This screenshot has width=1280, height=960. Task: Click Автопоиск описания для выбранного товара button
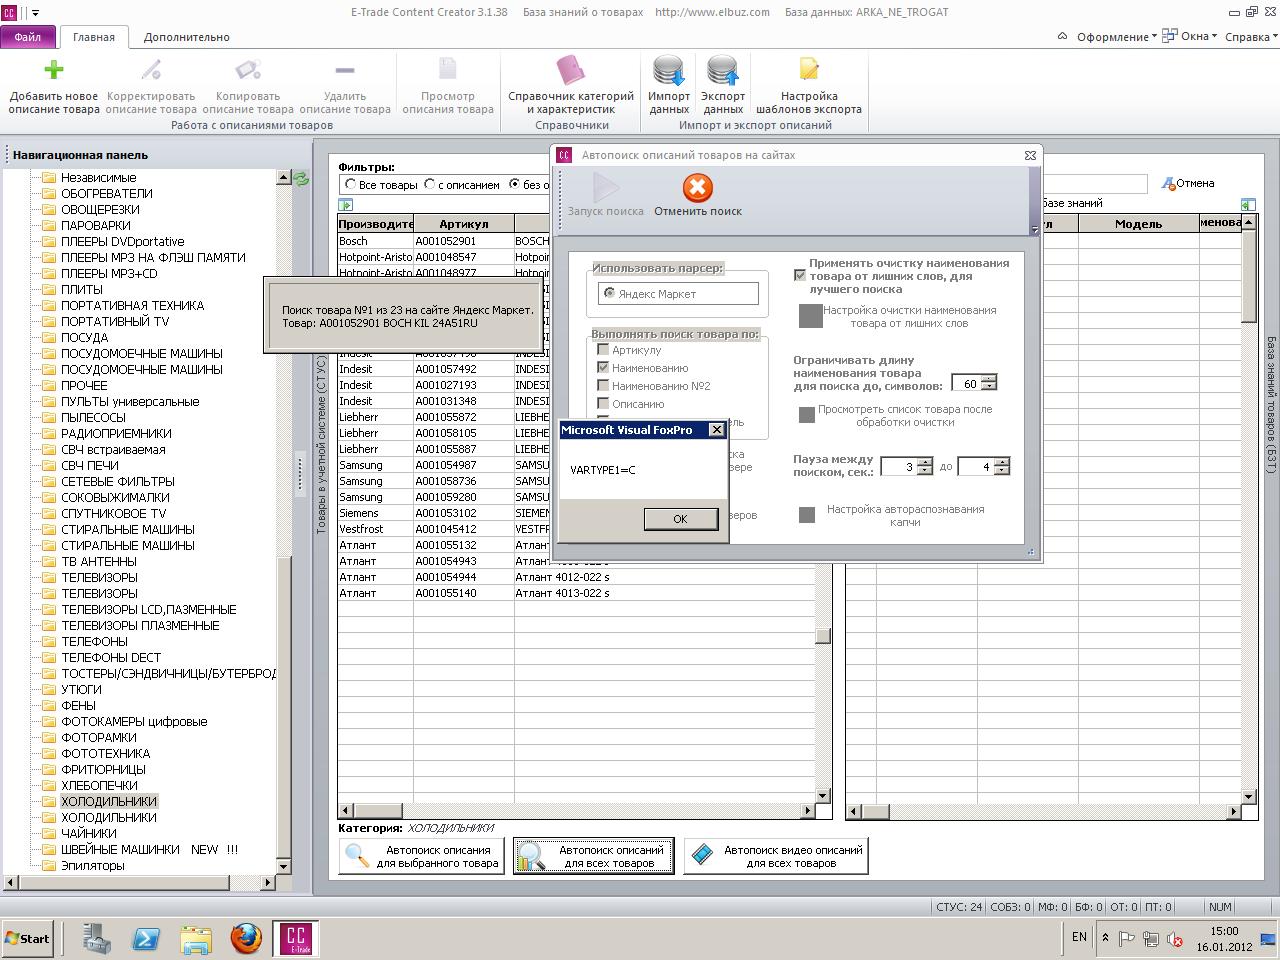click(x=422, y=856)
